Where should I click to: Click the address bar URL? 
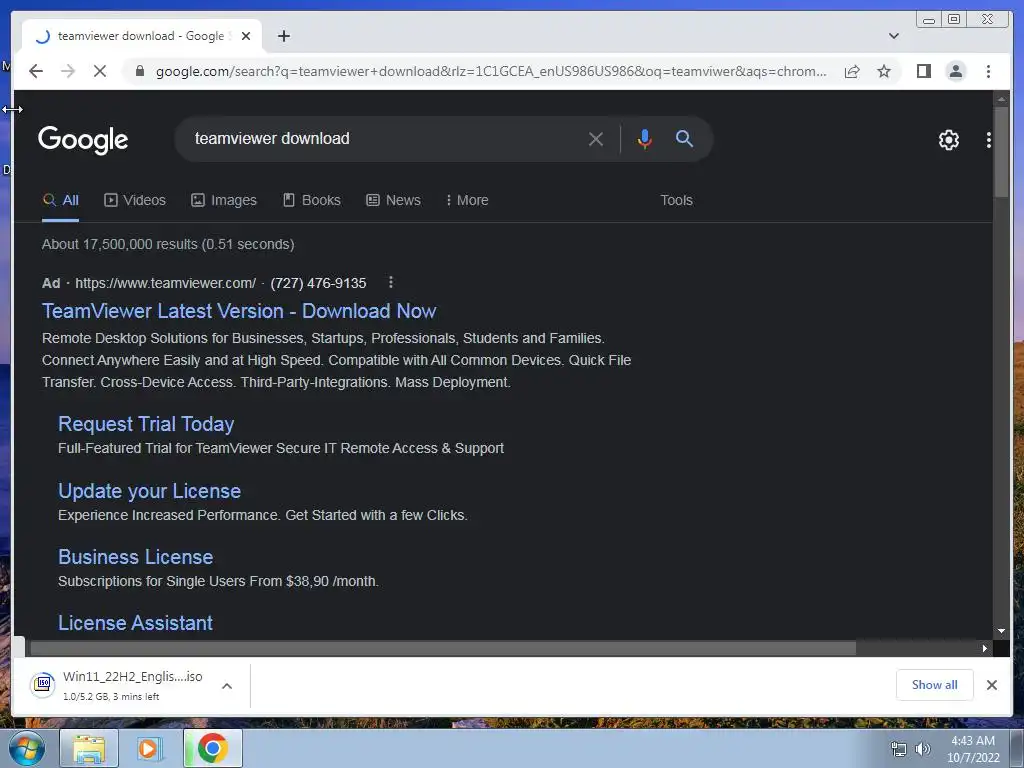(x=490, y=71)
